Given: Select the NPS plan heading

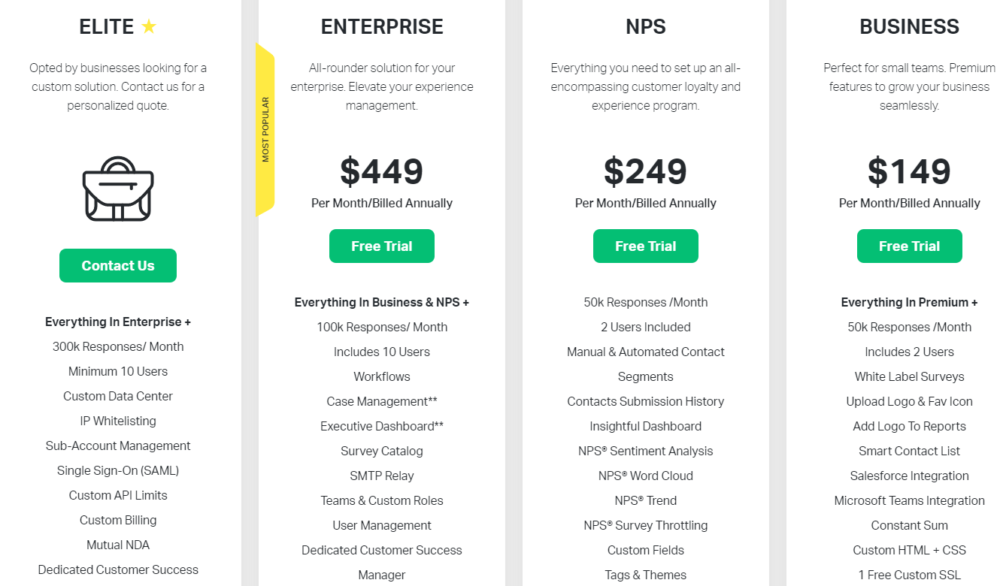Looking at the screenshot, I should (645, 27).
